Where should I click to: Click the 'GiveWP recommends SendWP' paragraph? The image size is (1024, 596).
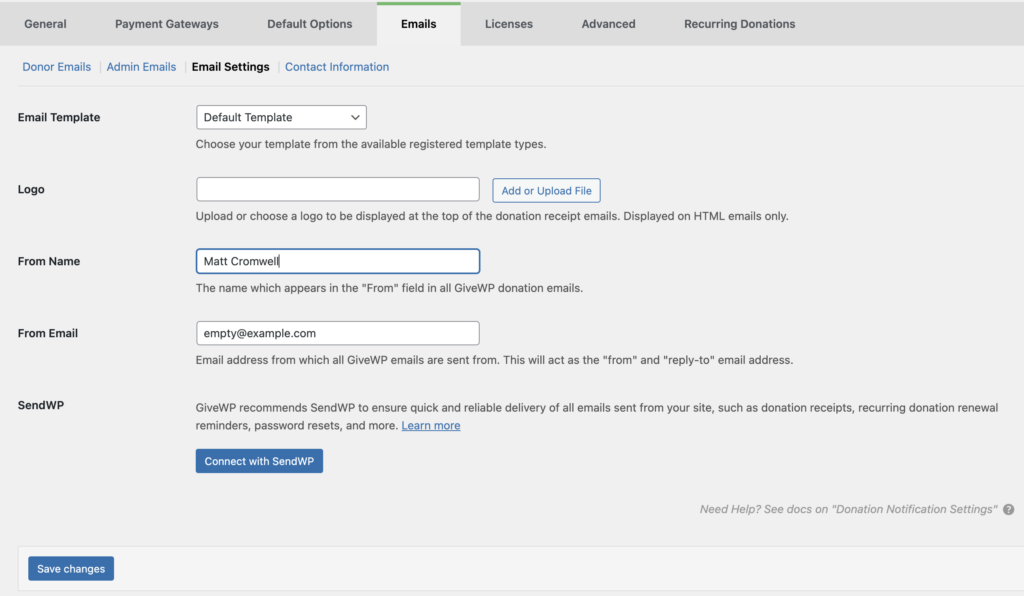tap(597, 416)
